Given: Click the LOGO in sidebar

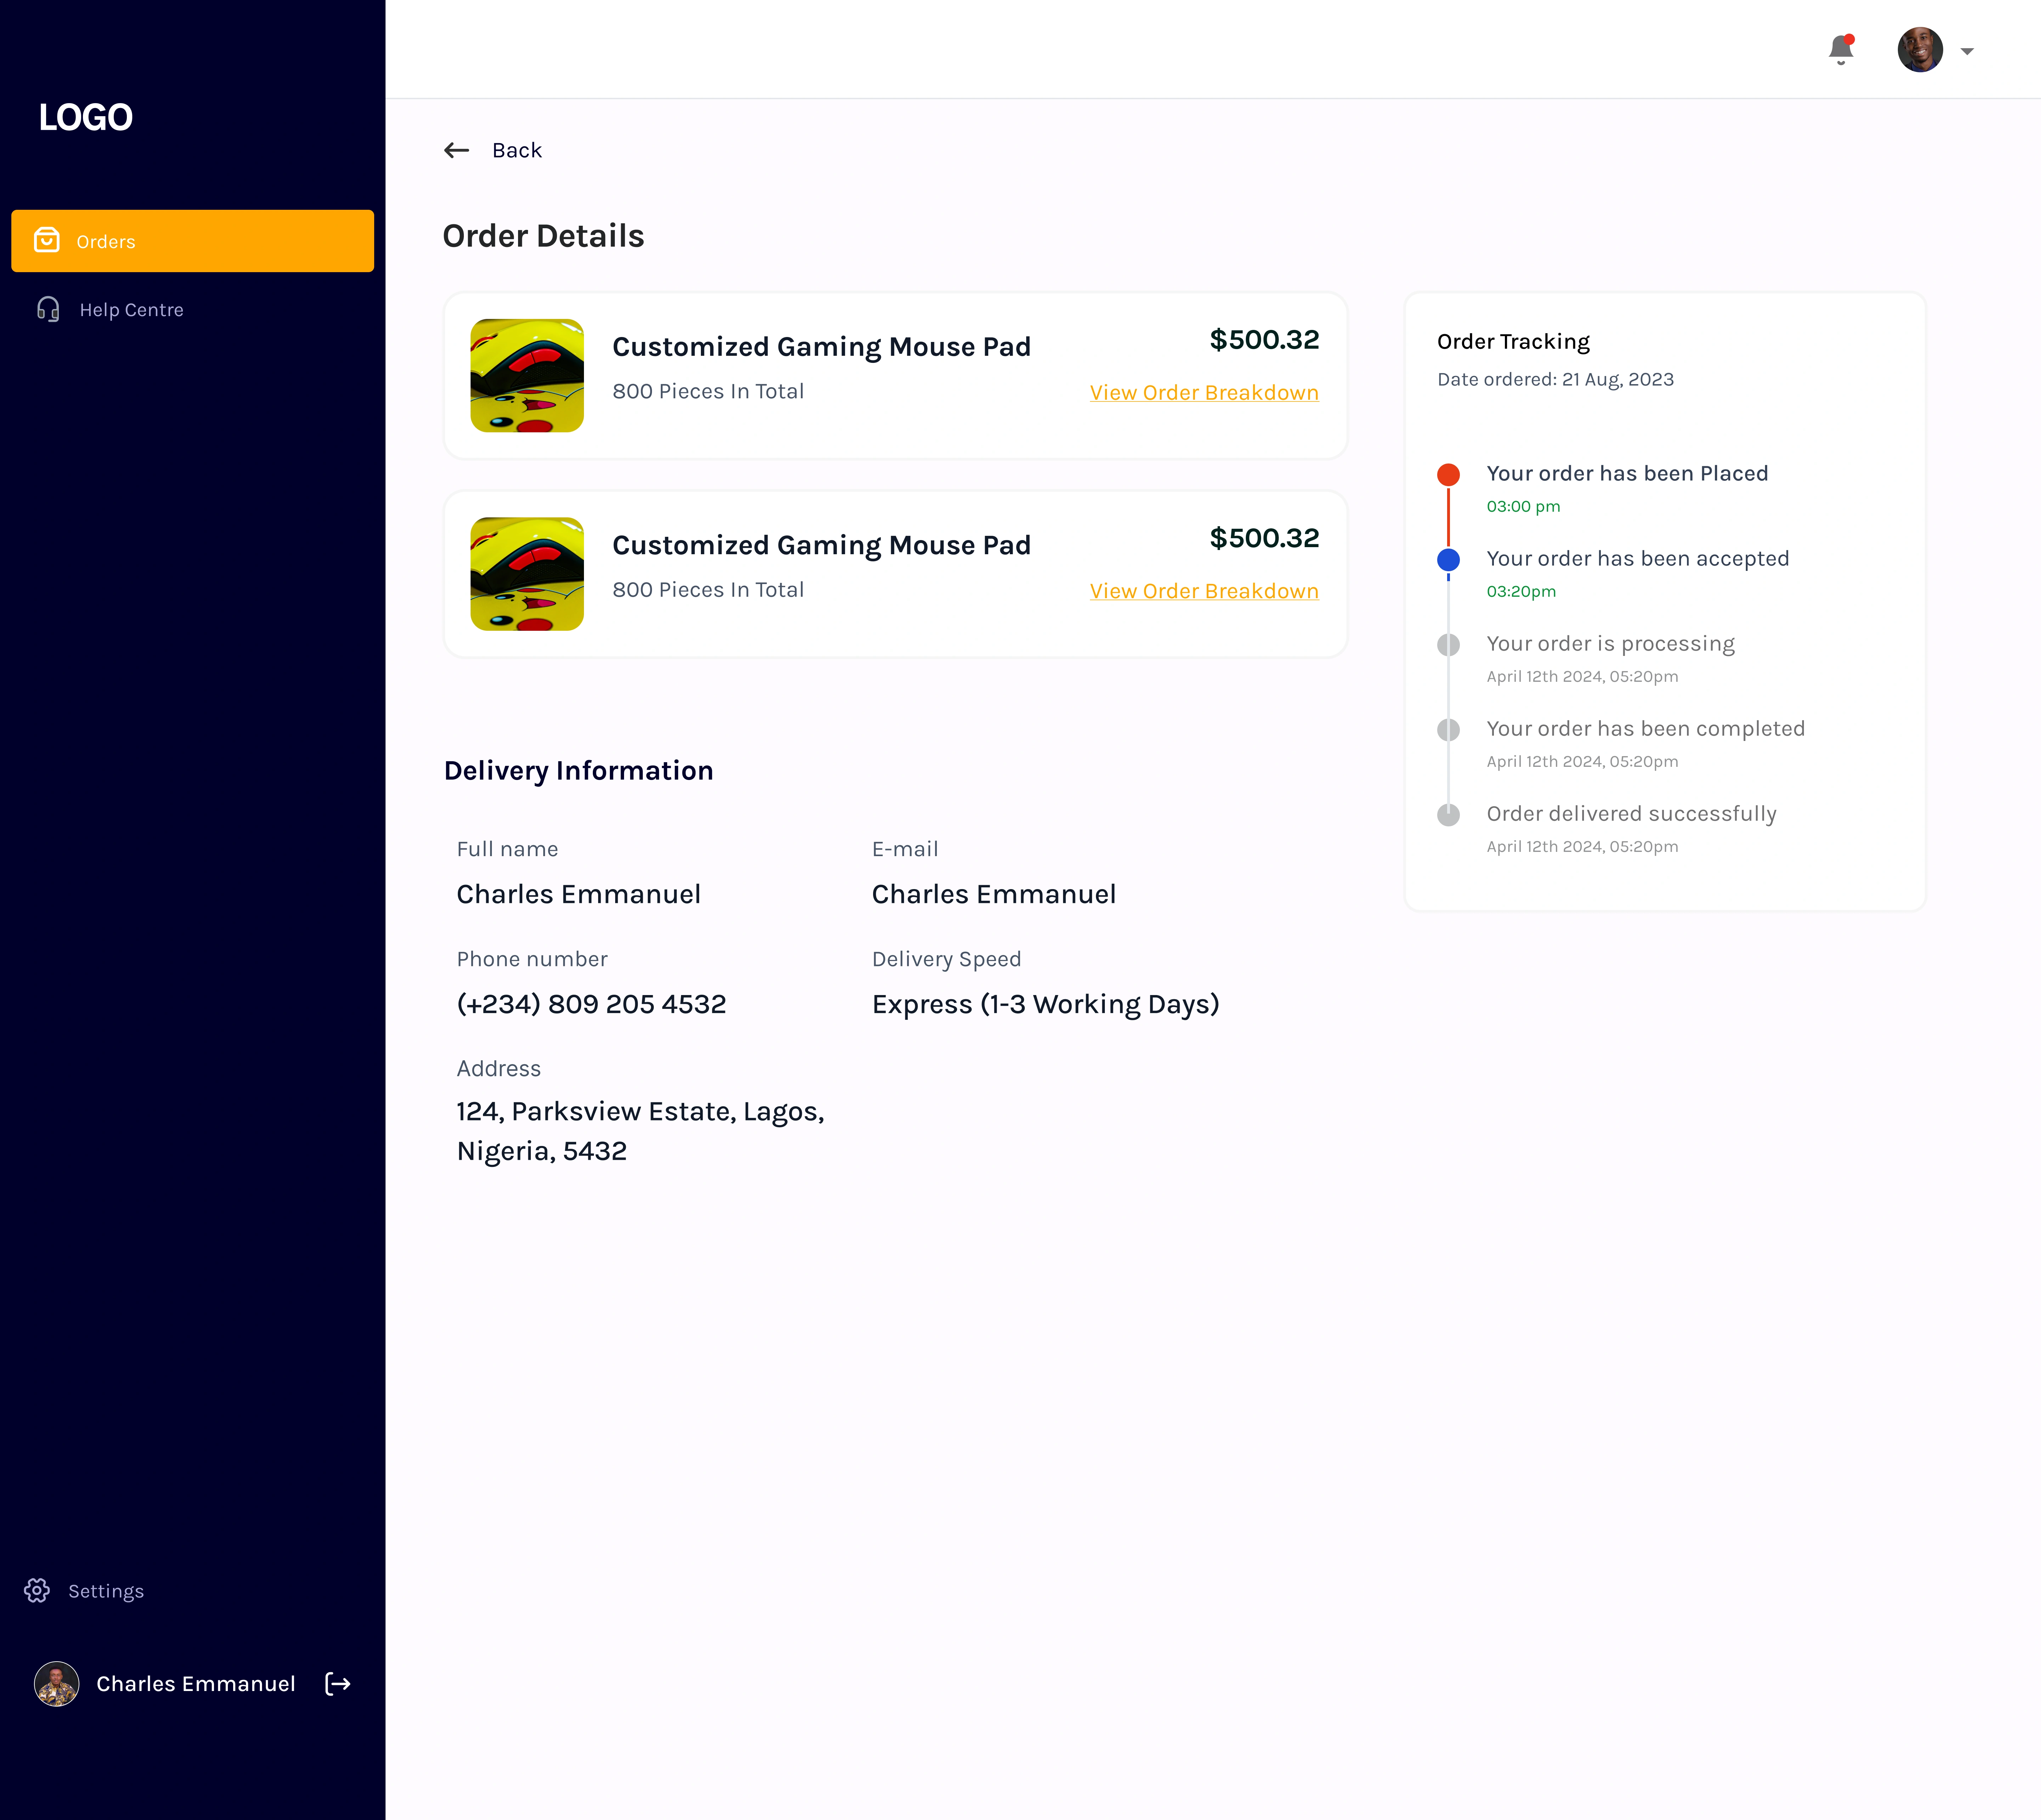Looking at the screenshot, I should coord(86,117).
